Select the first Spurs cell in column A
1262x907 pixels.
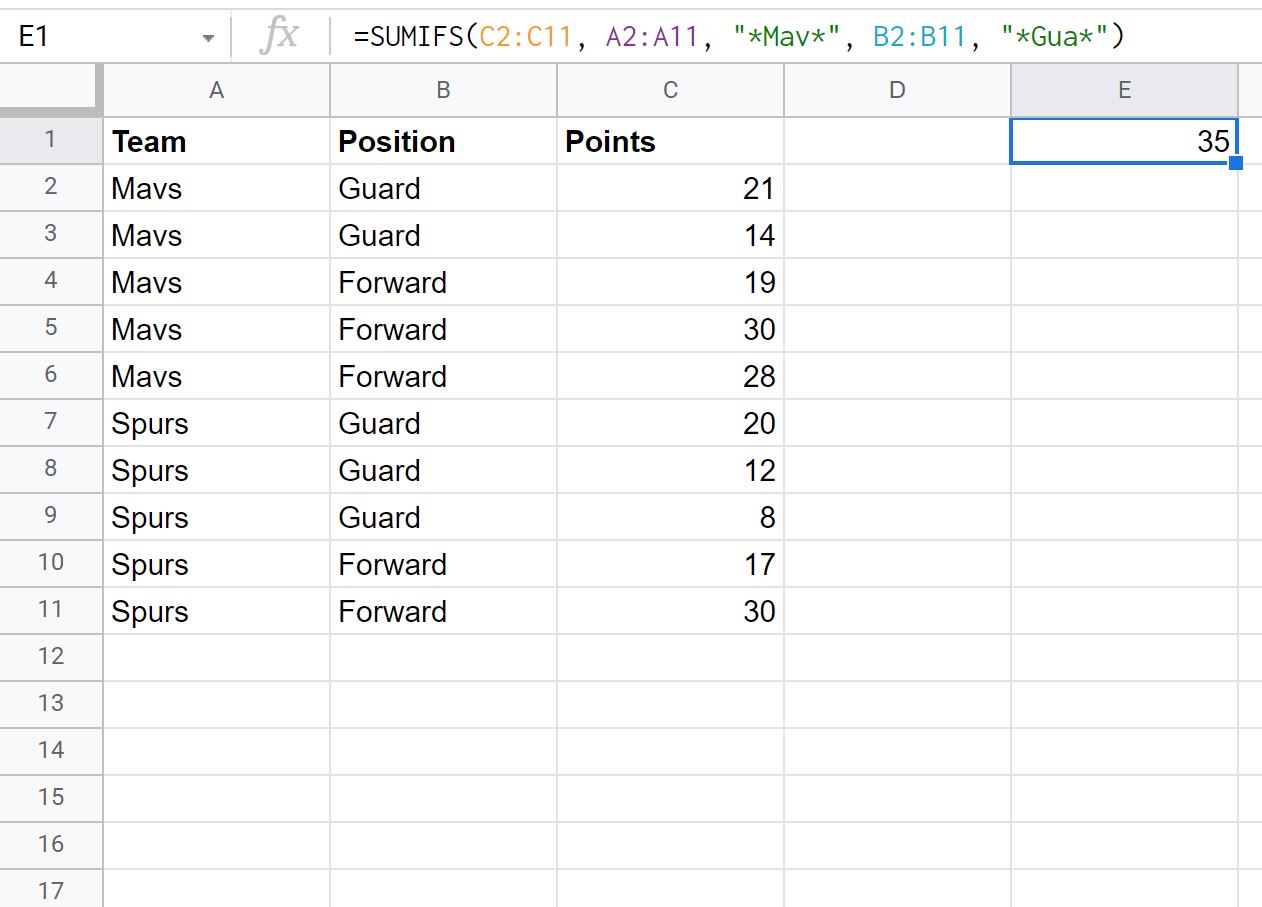coord(216,423)
